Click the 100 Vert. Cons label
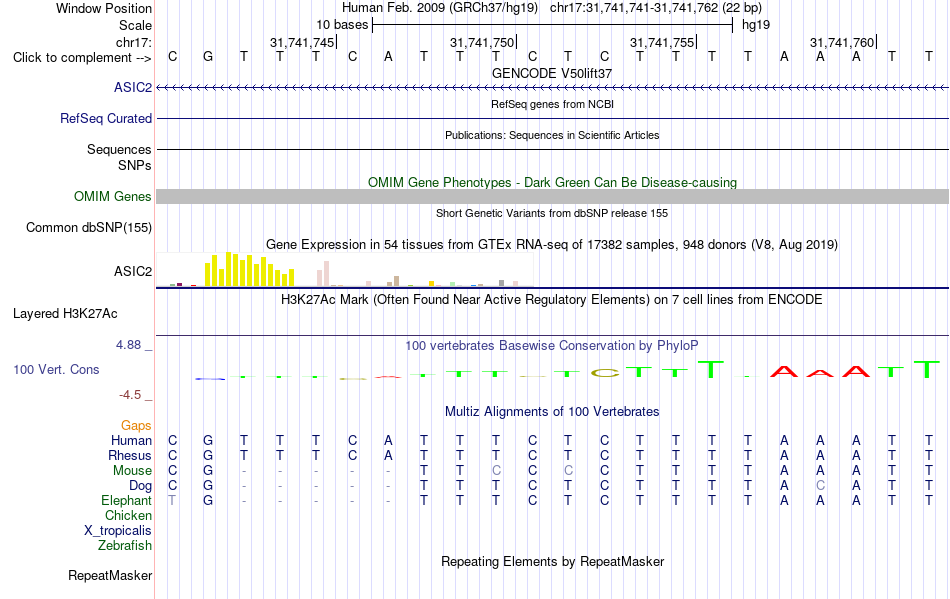 pyautogui.click(x=56, y=369)
